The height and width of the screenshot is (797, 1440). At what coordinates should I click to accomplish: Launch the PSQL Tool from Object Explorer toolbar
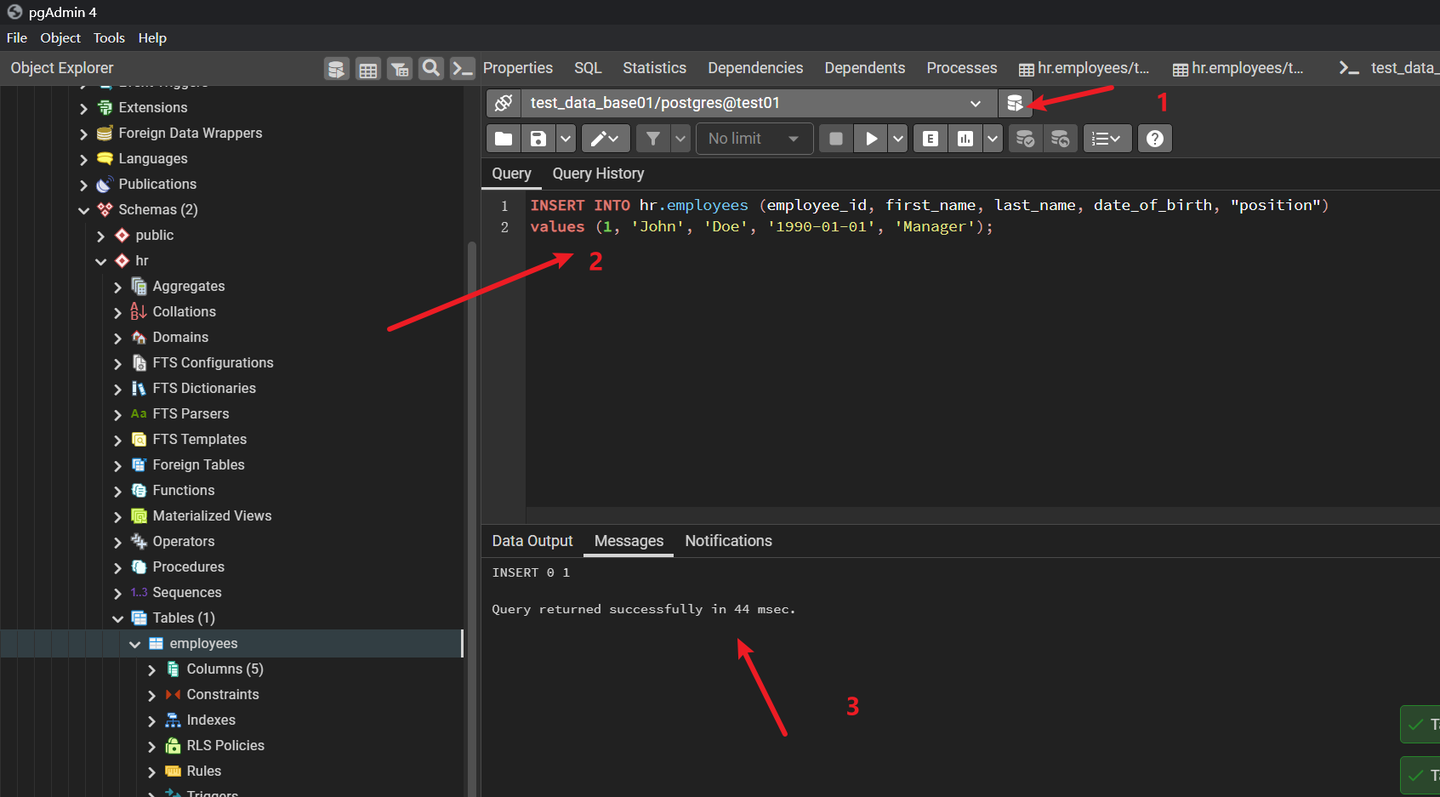click(x=462, y=68)
